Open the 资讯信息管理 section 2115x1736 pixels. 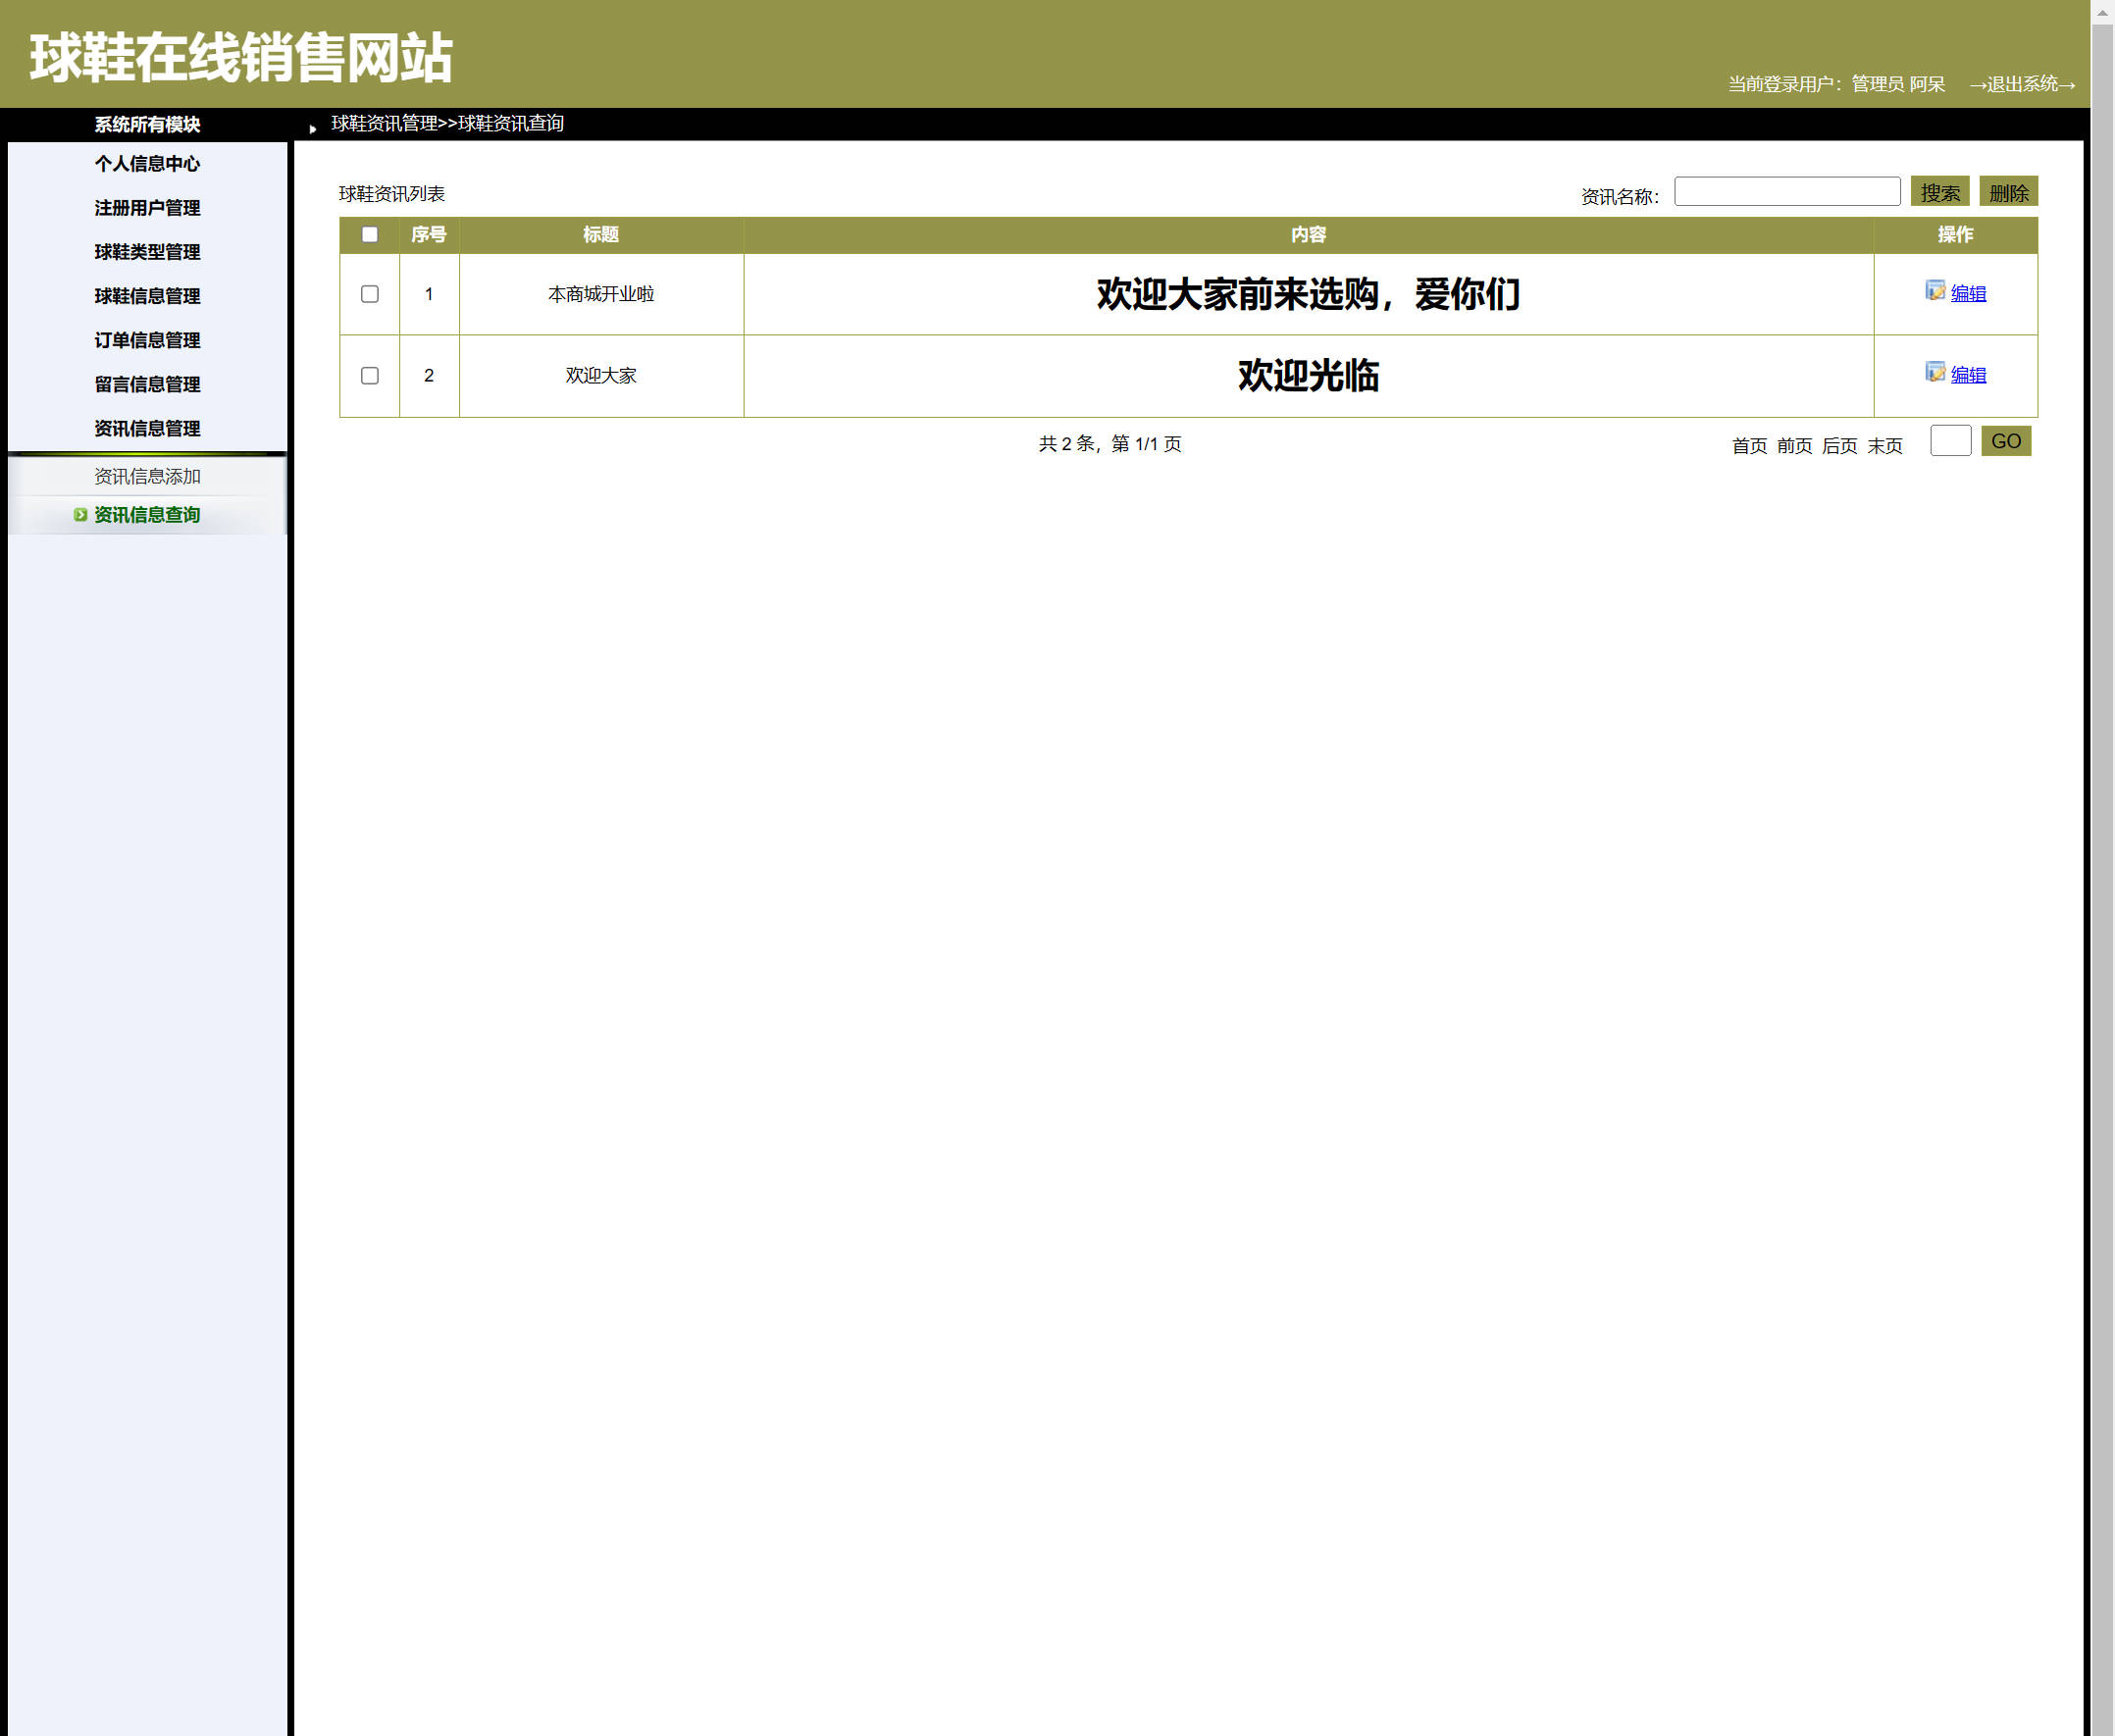146,429
